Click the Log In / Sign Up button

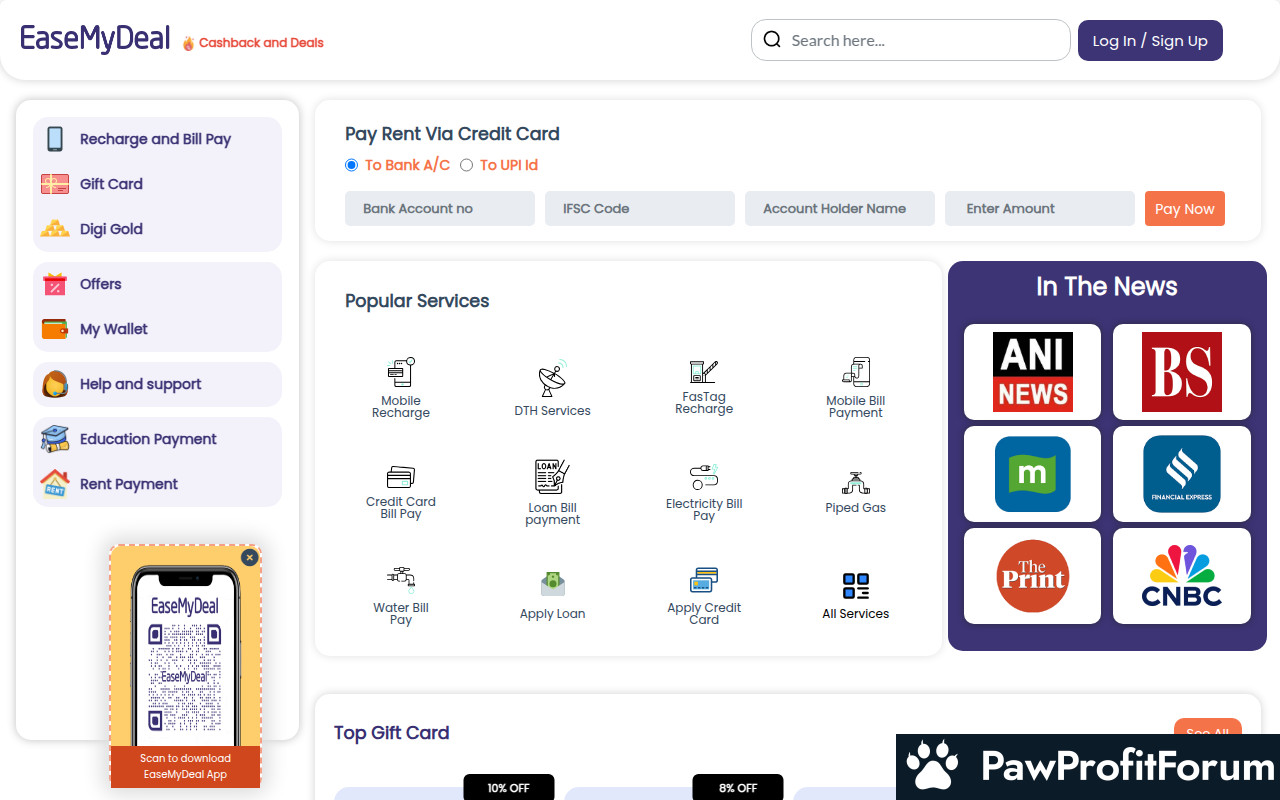point(1150,41)
